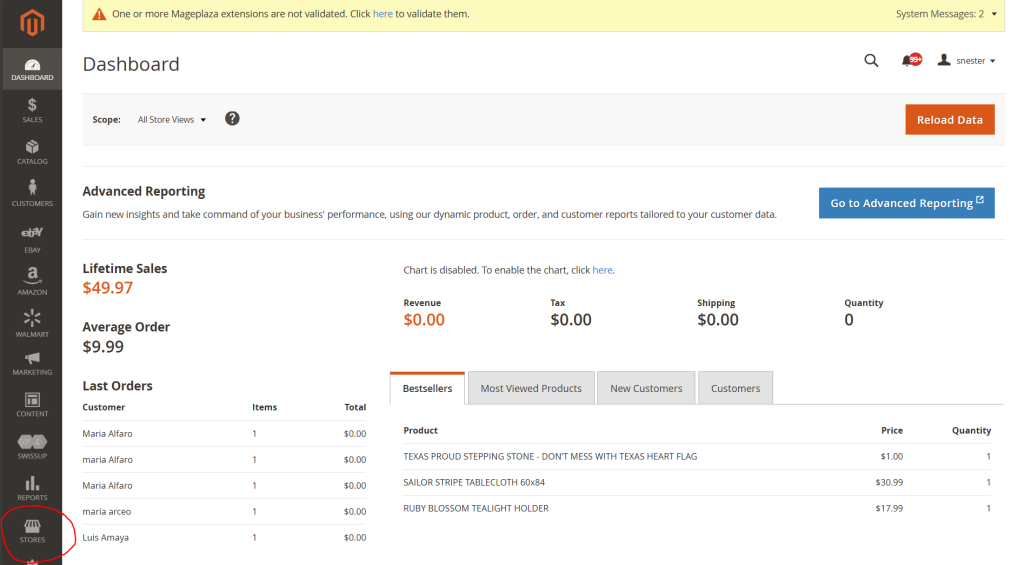Image resolution: width=1024 pixels, height=565 pixels.
Task: Expand the System Messages dropdown
Action: click(946, 14)
